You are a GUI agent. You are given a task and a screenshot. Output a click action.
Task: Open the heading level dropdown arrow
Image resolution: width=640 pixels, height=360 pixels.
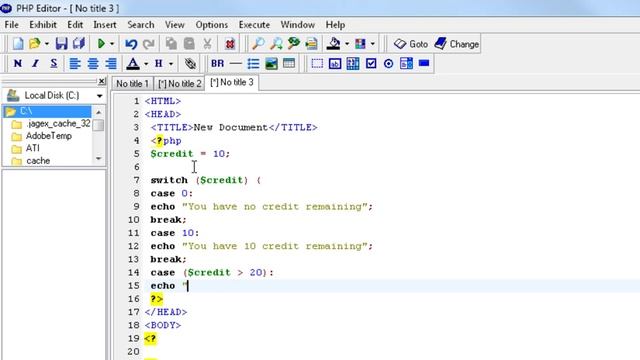click(171, 64)
